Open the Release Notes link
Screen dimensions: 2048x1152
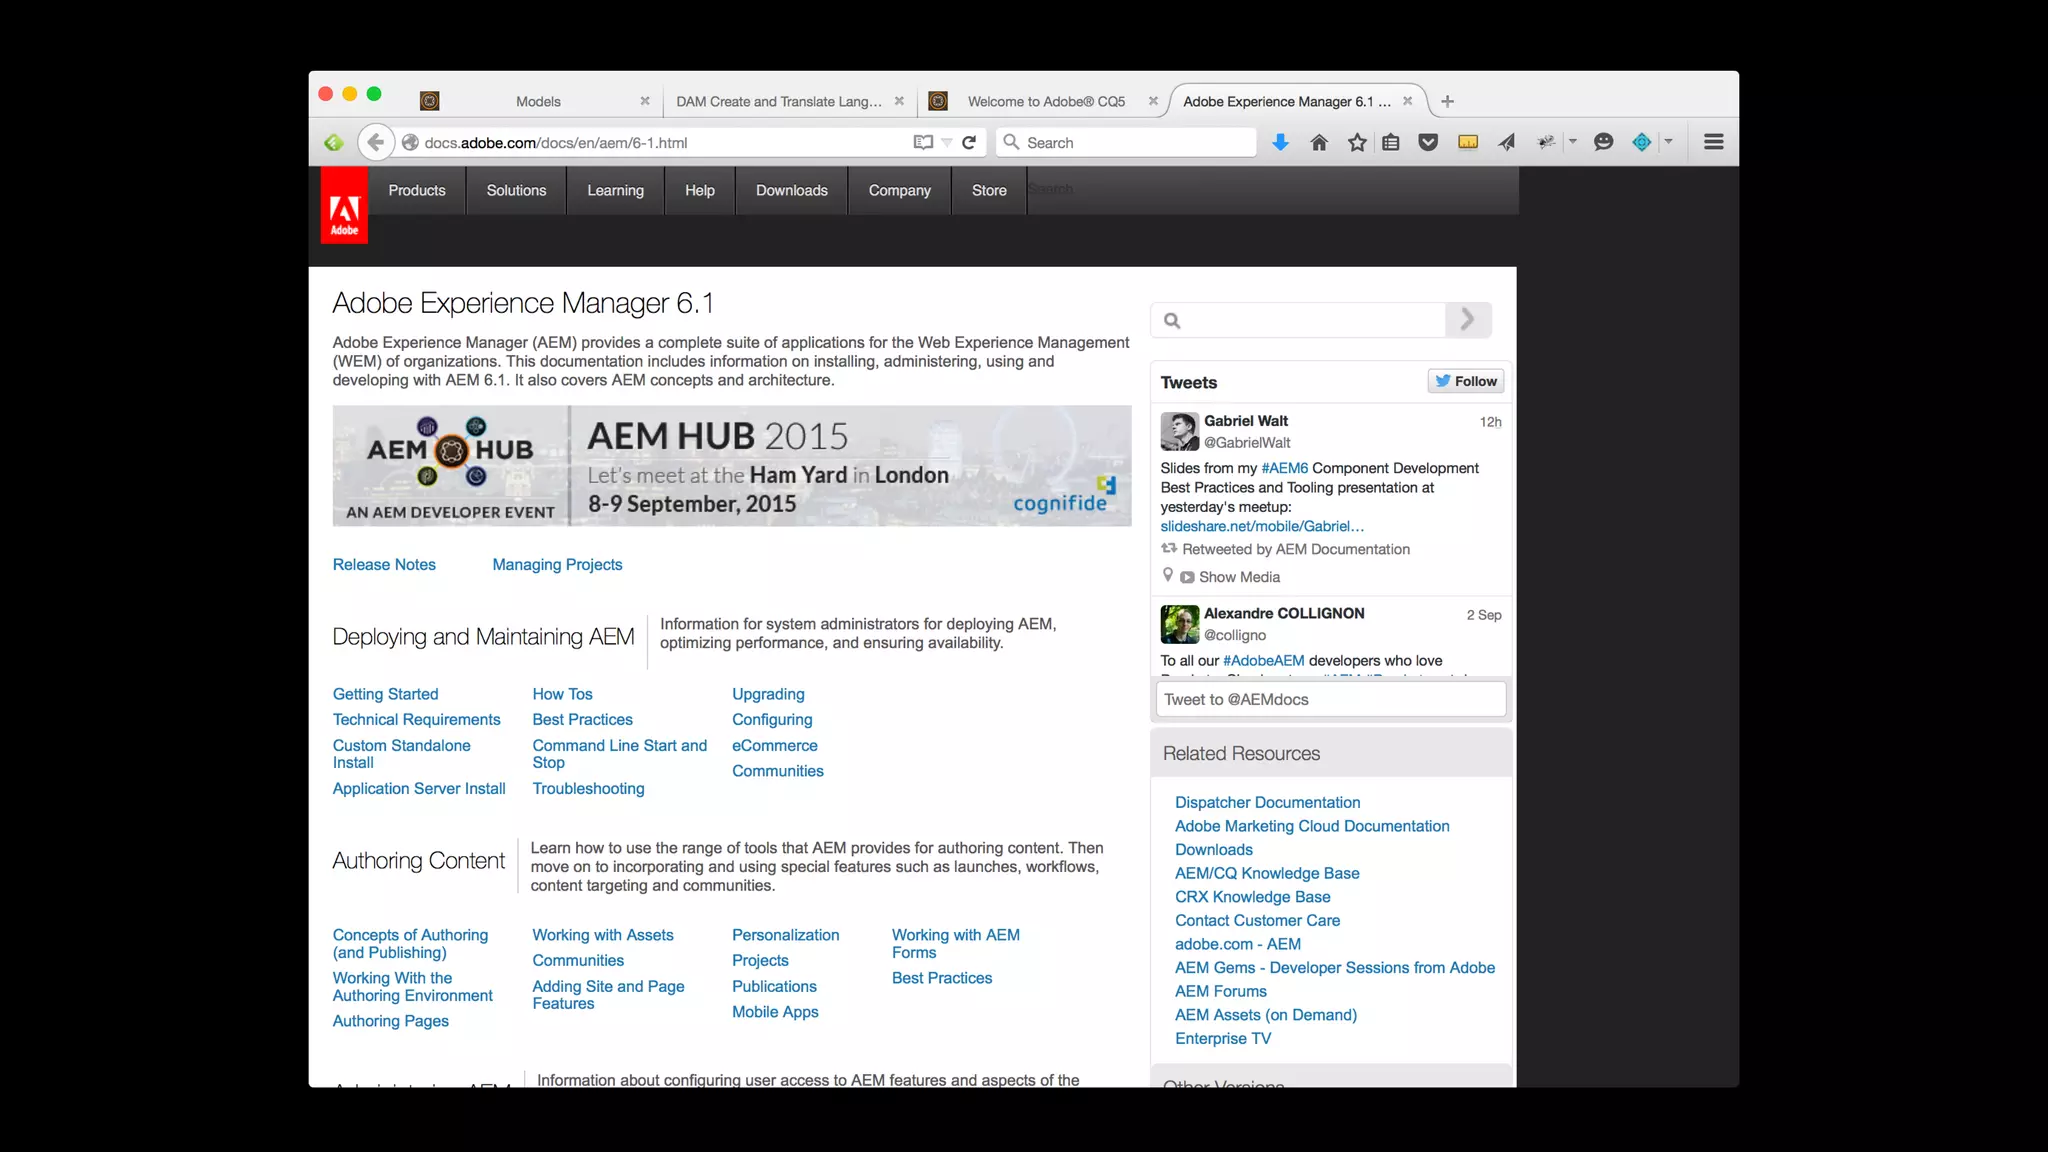(384, 565)
